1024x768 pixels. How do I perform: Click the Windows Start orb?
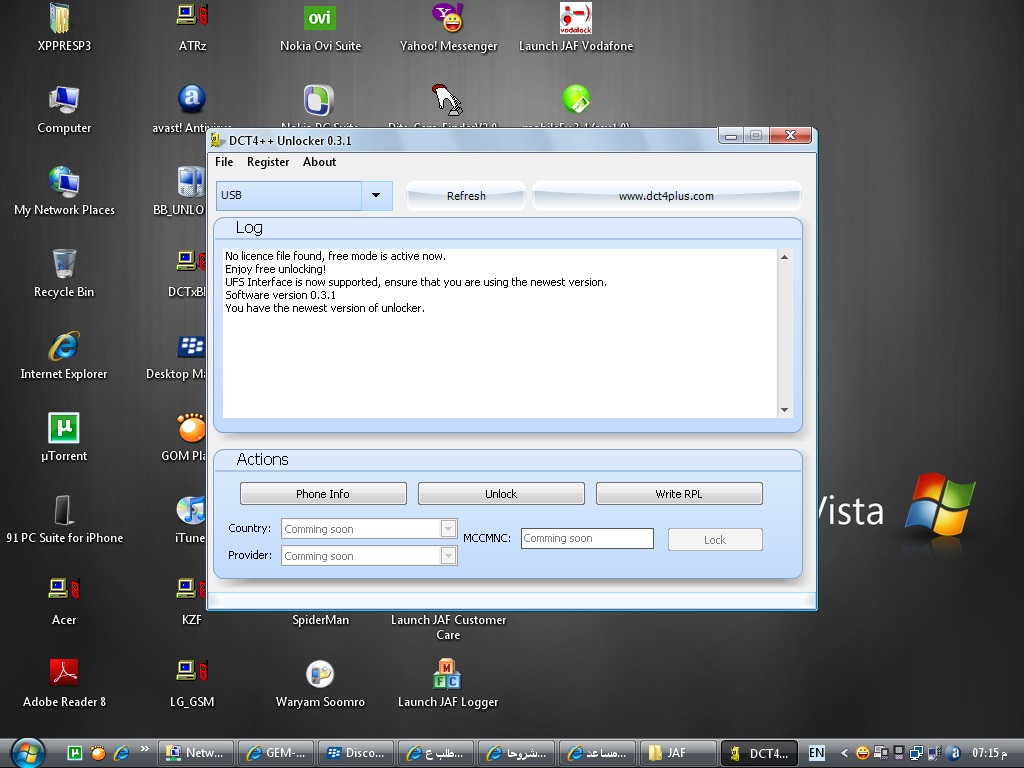[27, 752]
